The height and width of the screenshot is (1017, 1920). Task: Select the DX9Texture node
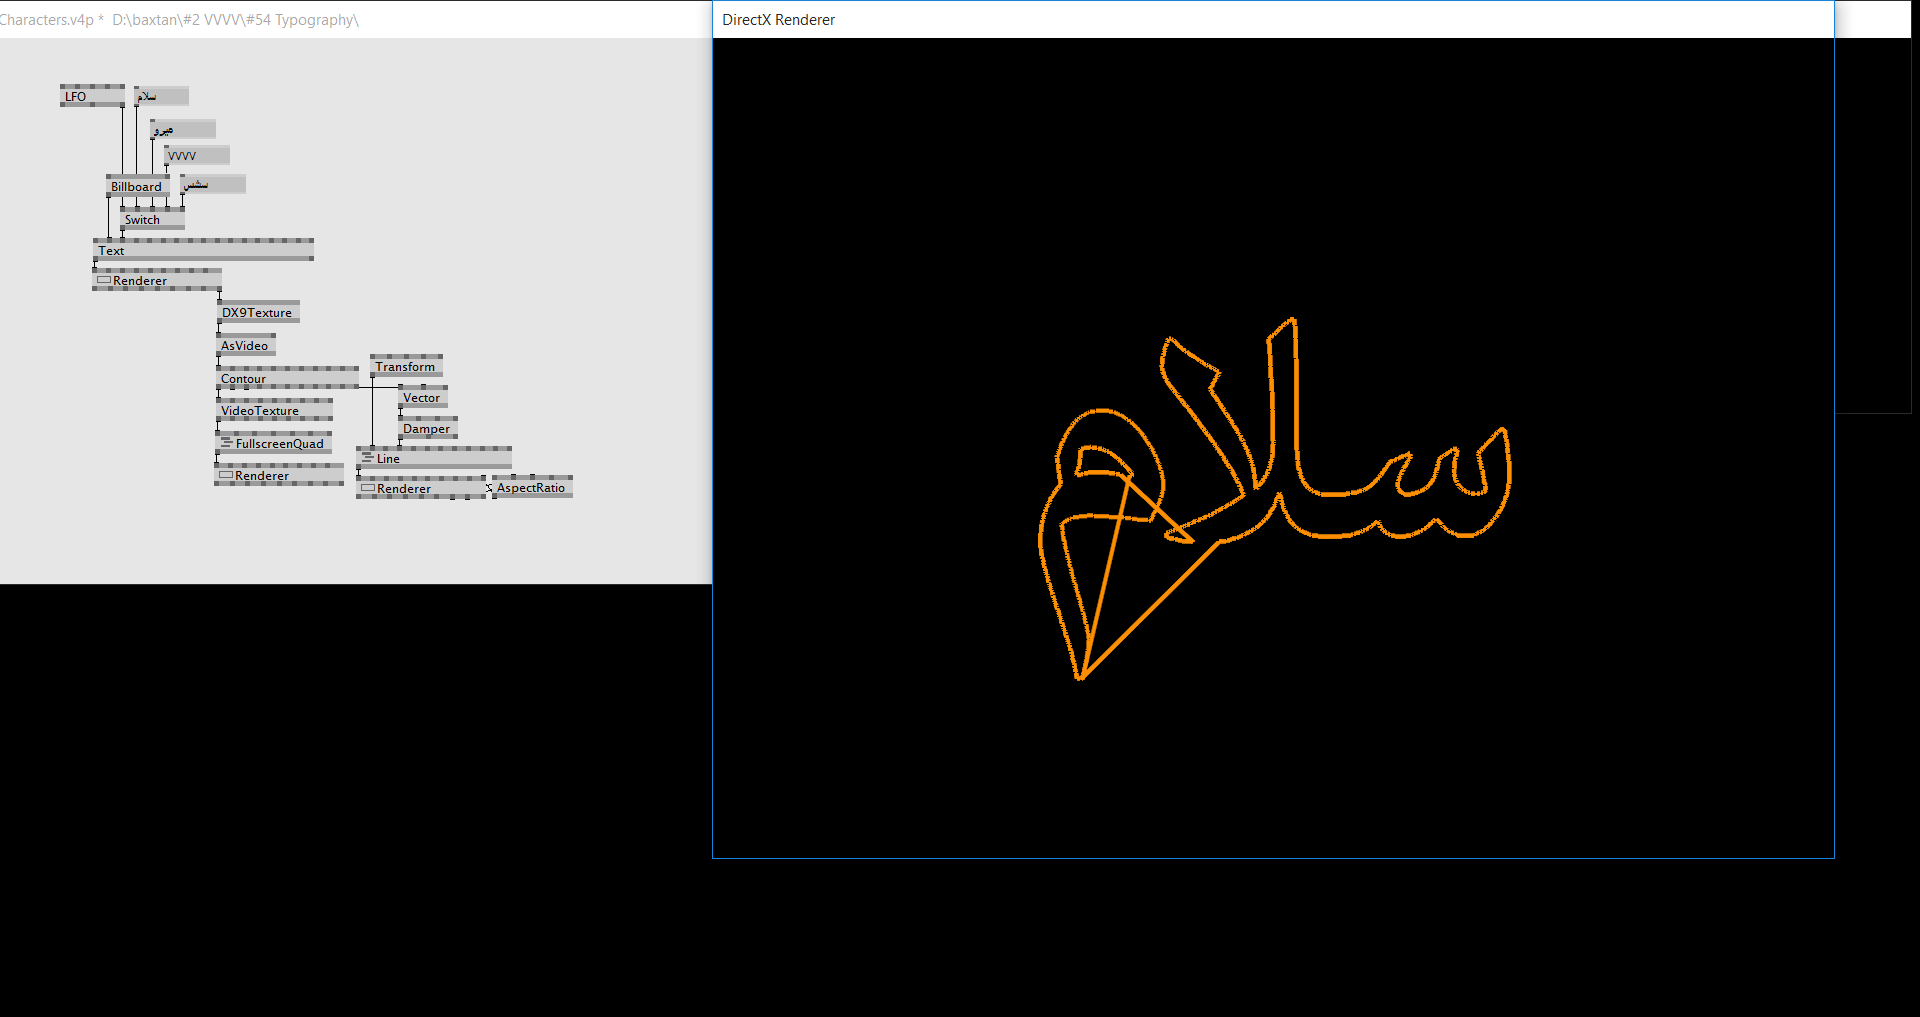pyautogui.click(x=257, y=313)
